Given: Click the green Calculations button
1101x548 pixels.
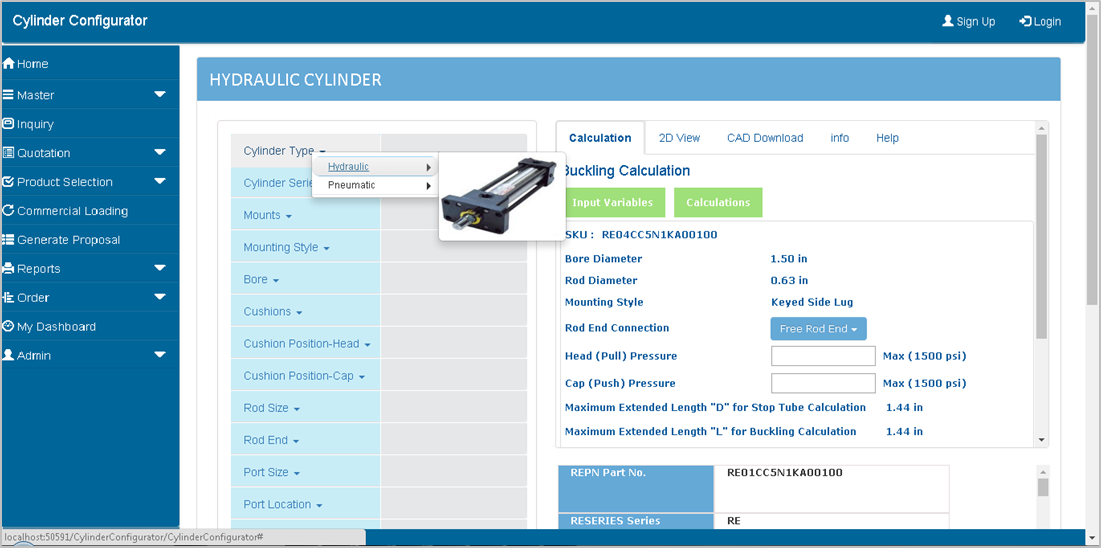Looking at the screenshot, I should 718,202.
